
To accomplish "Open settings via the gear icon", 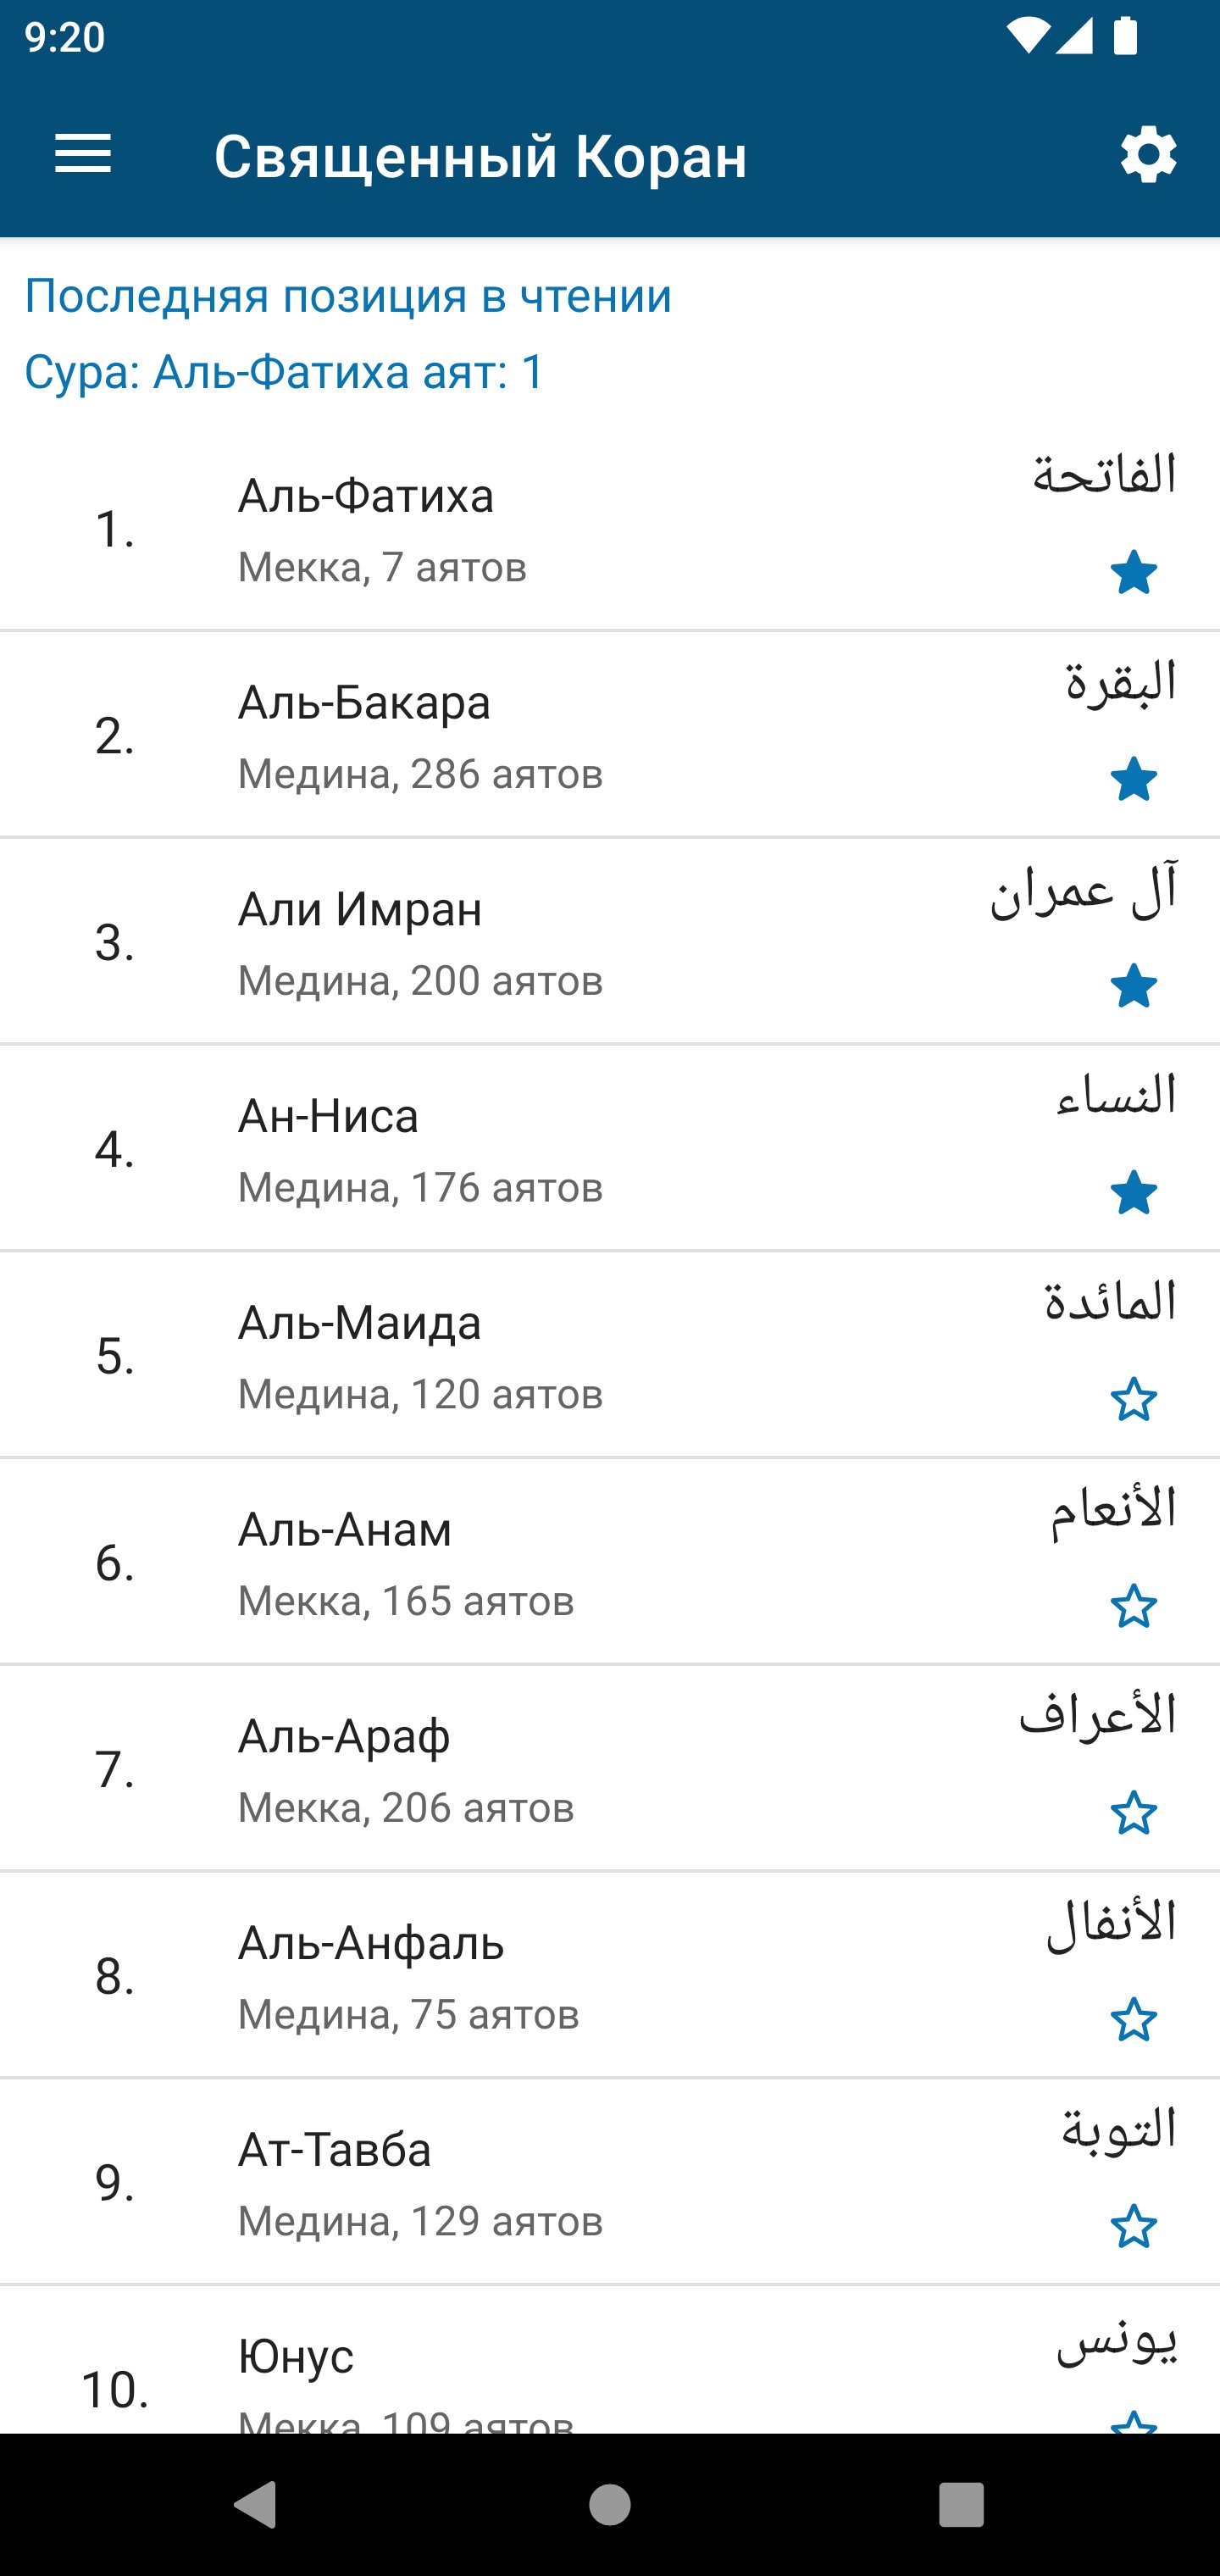I will [x=1148, y=155].
